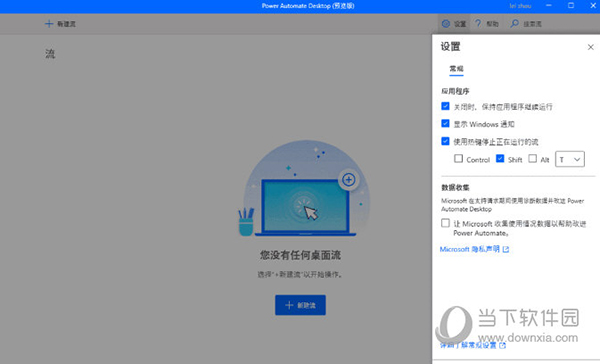The height and width of the screenshot is (364, 600).
Task: Maximize the Power Automate Desktop window
Action: click(571, 6)
